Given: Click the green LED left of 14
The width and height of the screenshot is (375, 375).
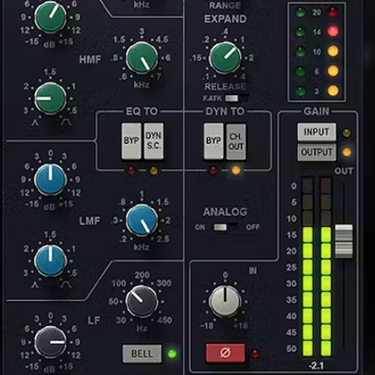Looking at the screenshot, I should coord(301,32).
